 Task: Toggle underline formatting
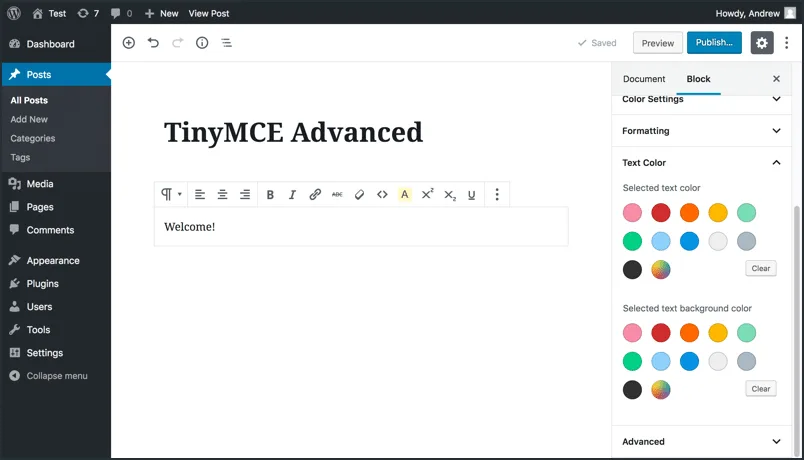click(x=471, y=195)
